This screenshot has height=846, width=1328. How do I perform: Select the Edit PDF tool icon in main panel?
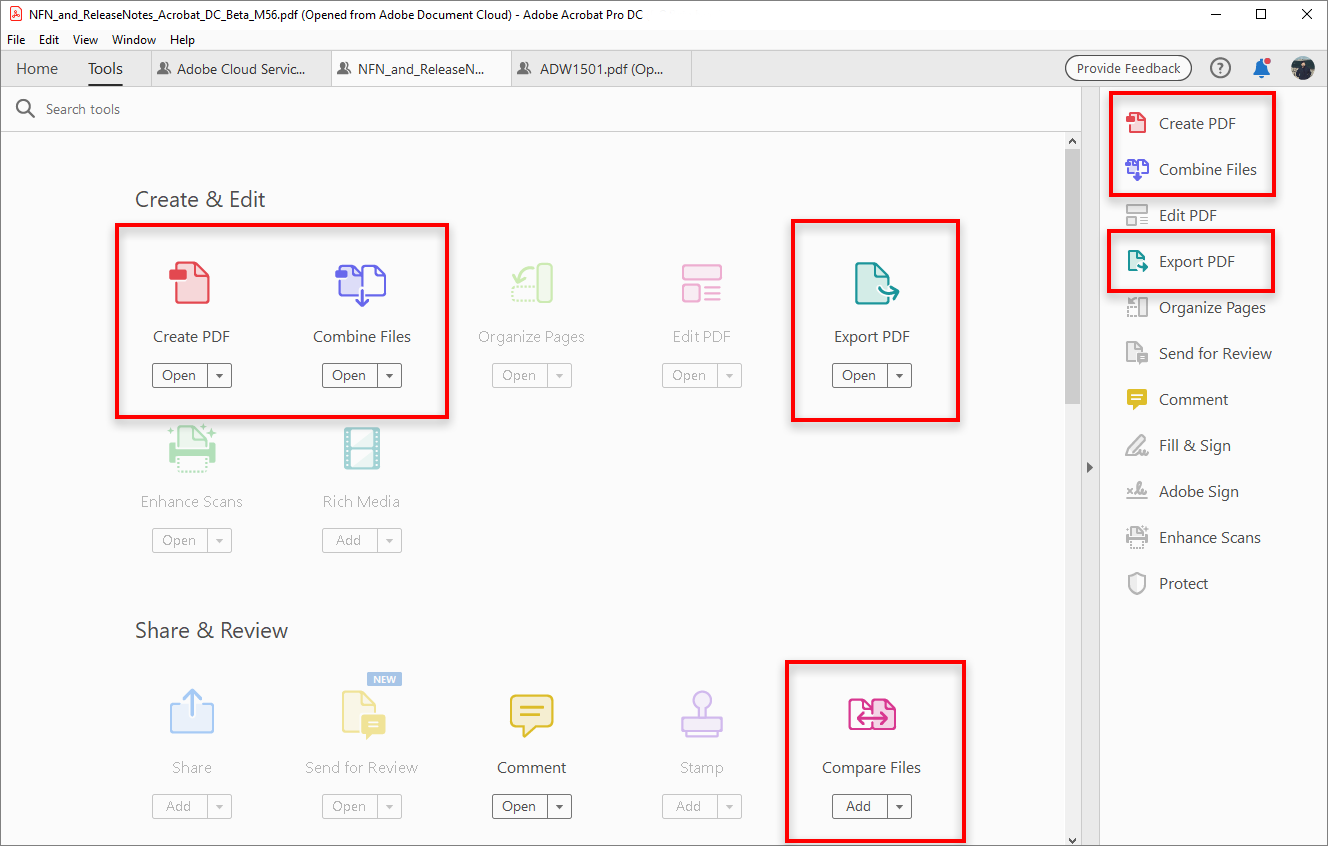coord(701,283)
